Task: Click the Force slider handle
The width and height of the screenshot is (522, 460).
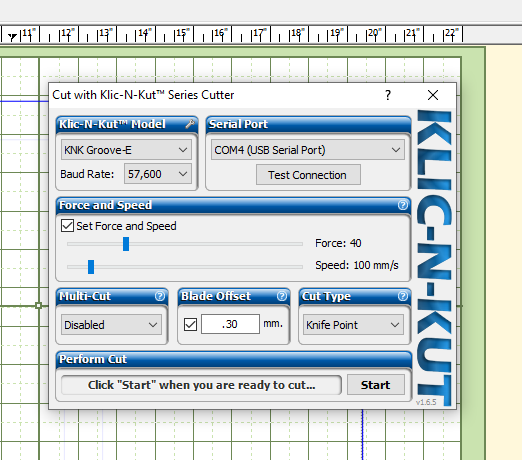Action: coord(126,244)
